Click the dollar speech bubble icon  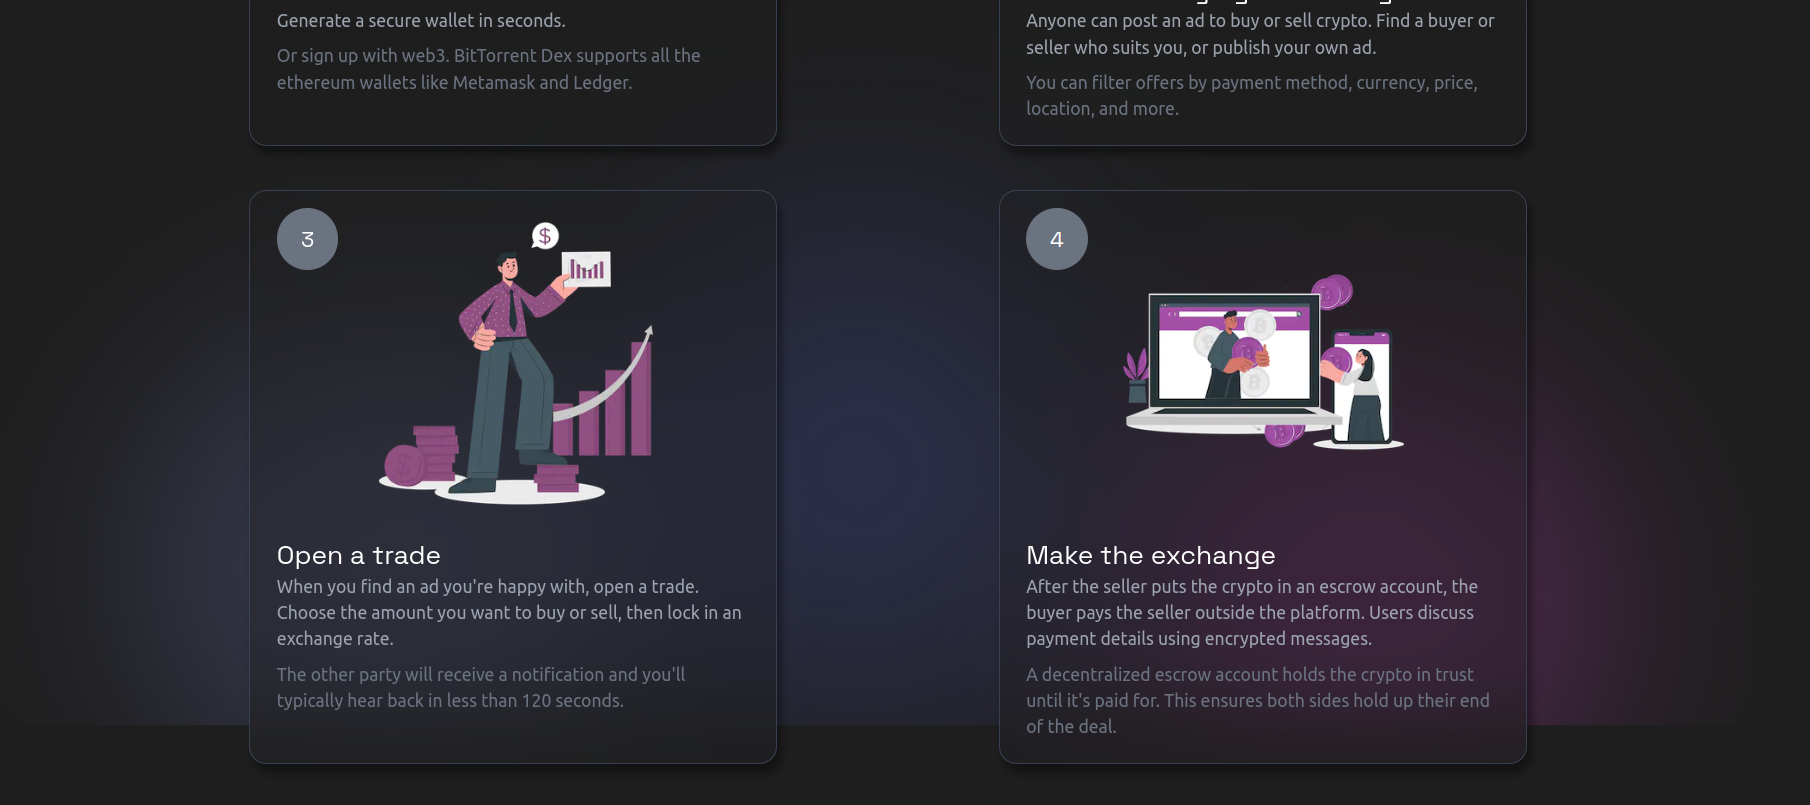[545, 236]
